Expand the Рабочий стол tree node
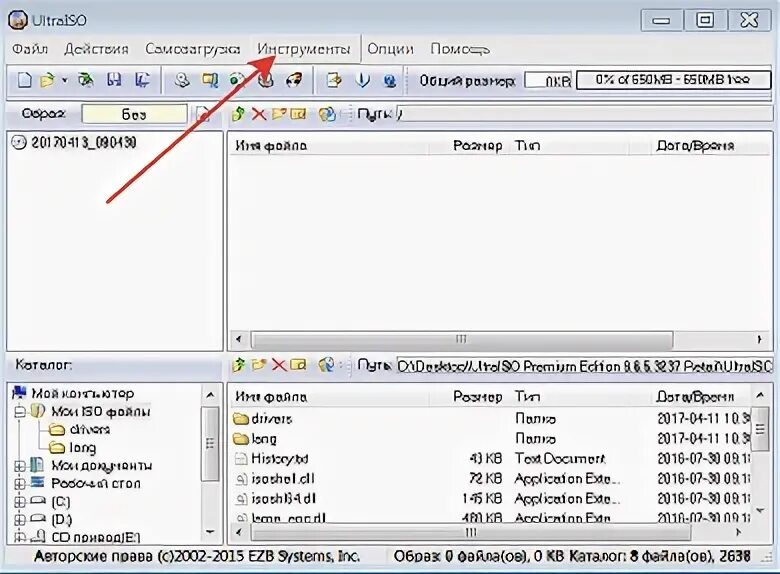The height and width of the screenshot is (574, 780). click(20, 483)
